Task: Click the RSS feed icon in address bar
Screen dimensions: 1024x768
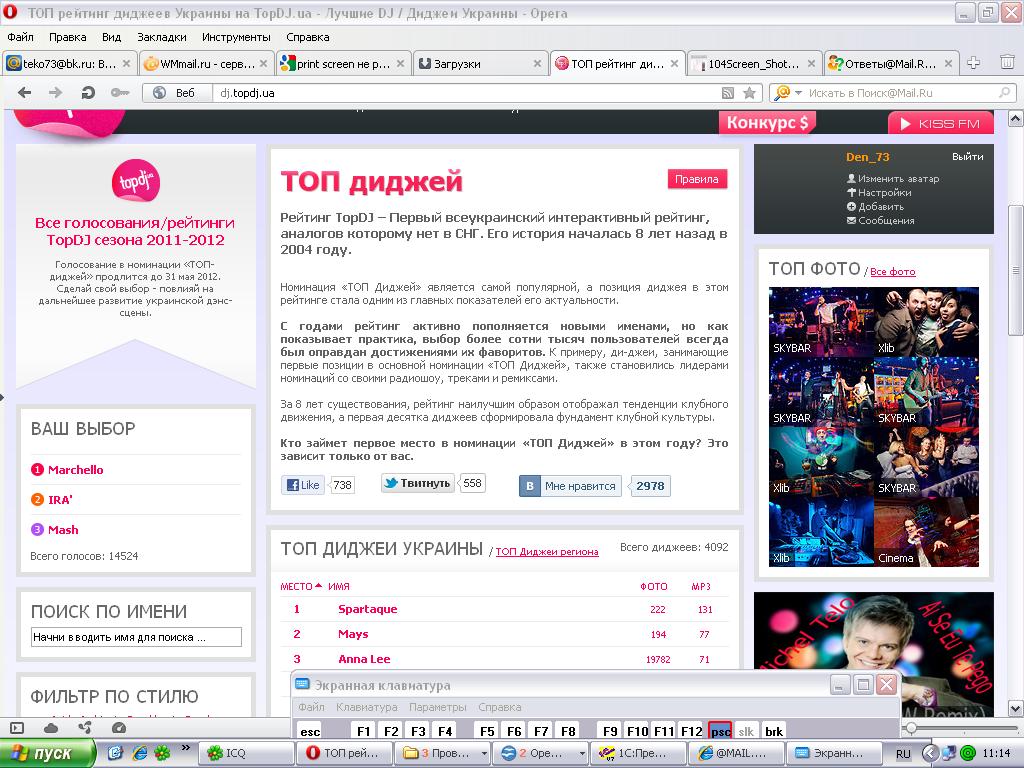Action: pos(729,93)
